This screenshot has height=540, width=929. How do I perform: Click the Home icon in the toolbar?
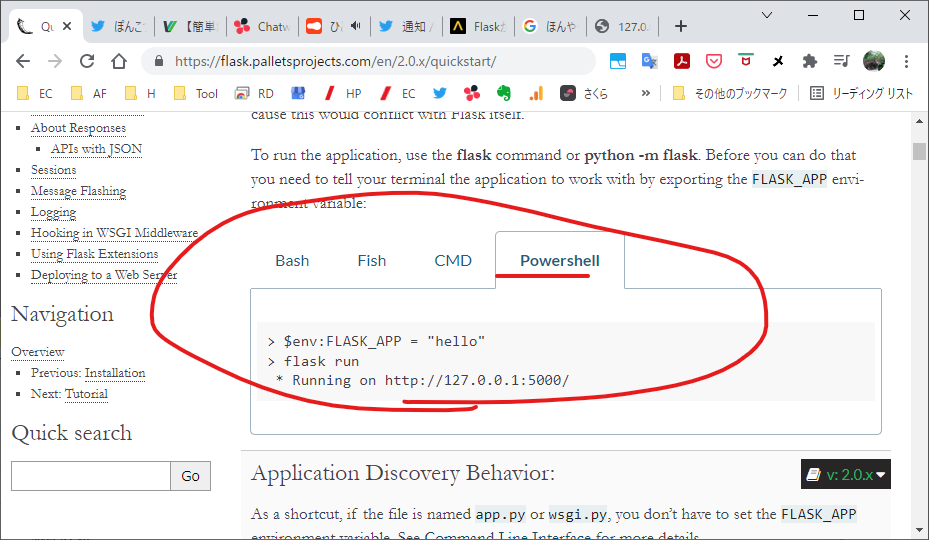119,61
